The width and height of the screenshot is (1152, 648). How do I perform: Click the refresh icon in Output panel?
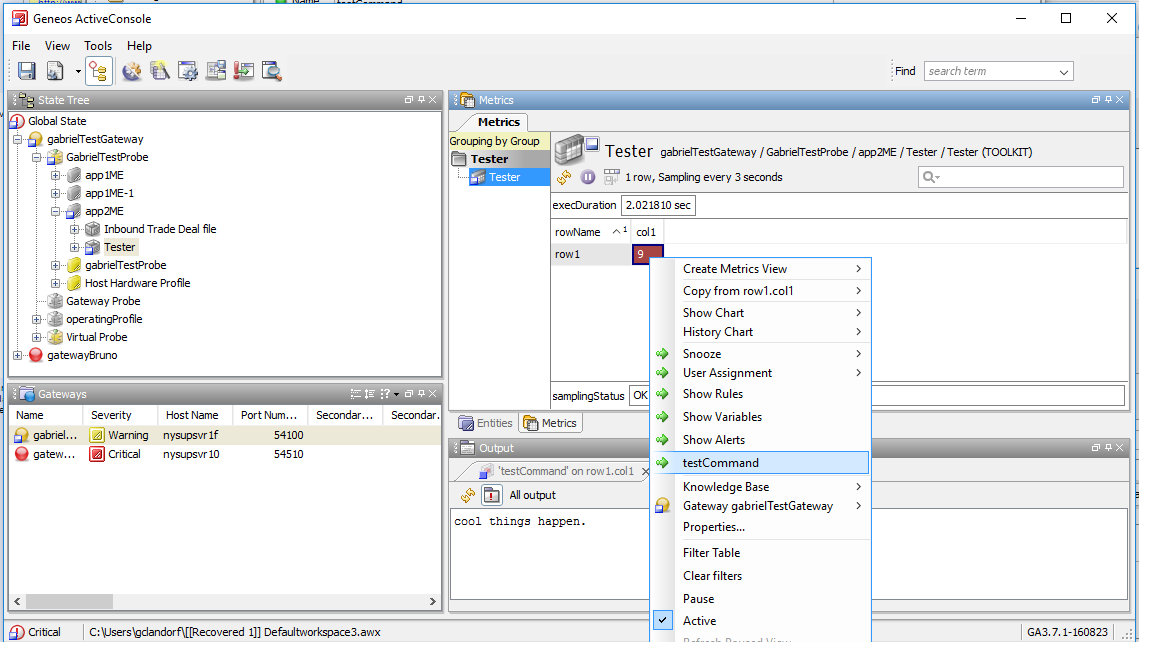coord(468,495)
